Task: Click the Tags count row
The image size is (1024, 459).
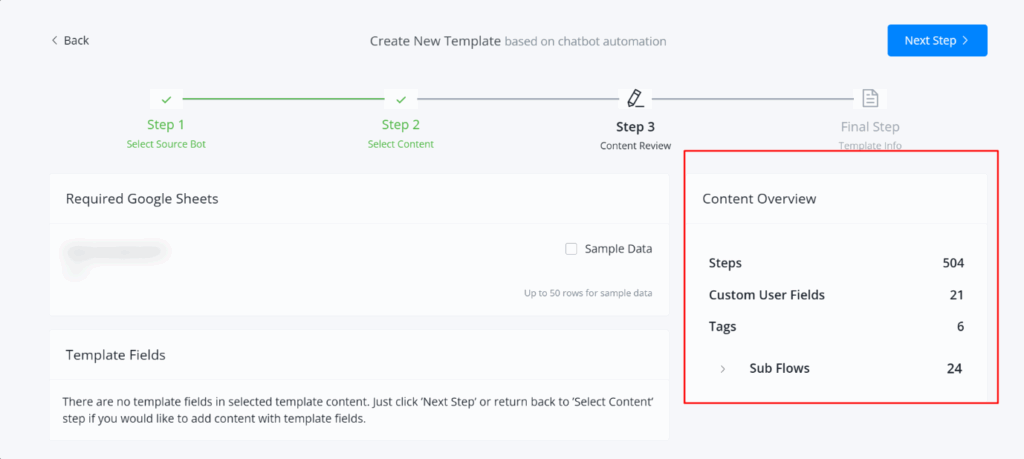Action: coord(835,326)
